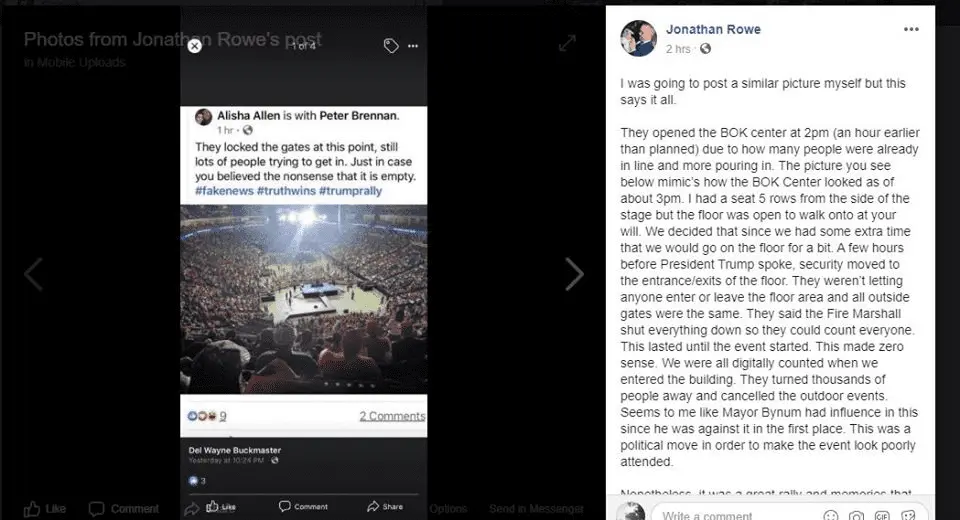The height and width of the screenshot is (520, 960).
Task: Click the tag photo icon
Action: pos(391,45)
